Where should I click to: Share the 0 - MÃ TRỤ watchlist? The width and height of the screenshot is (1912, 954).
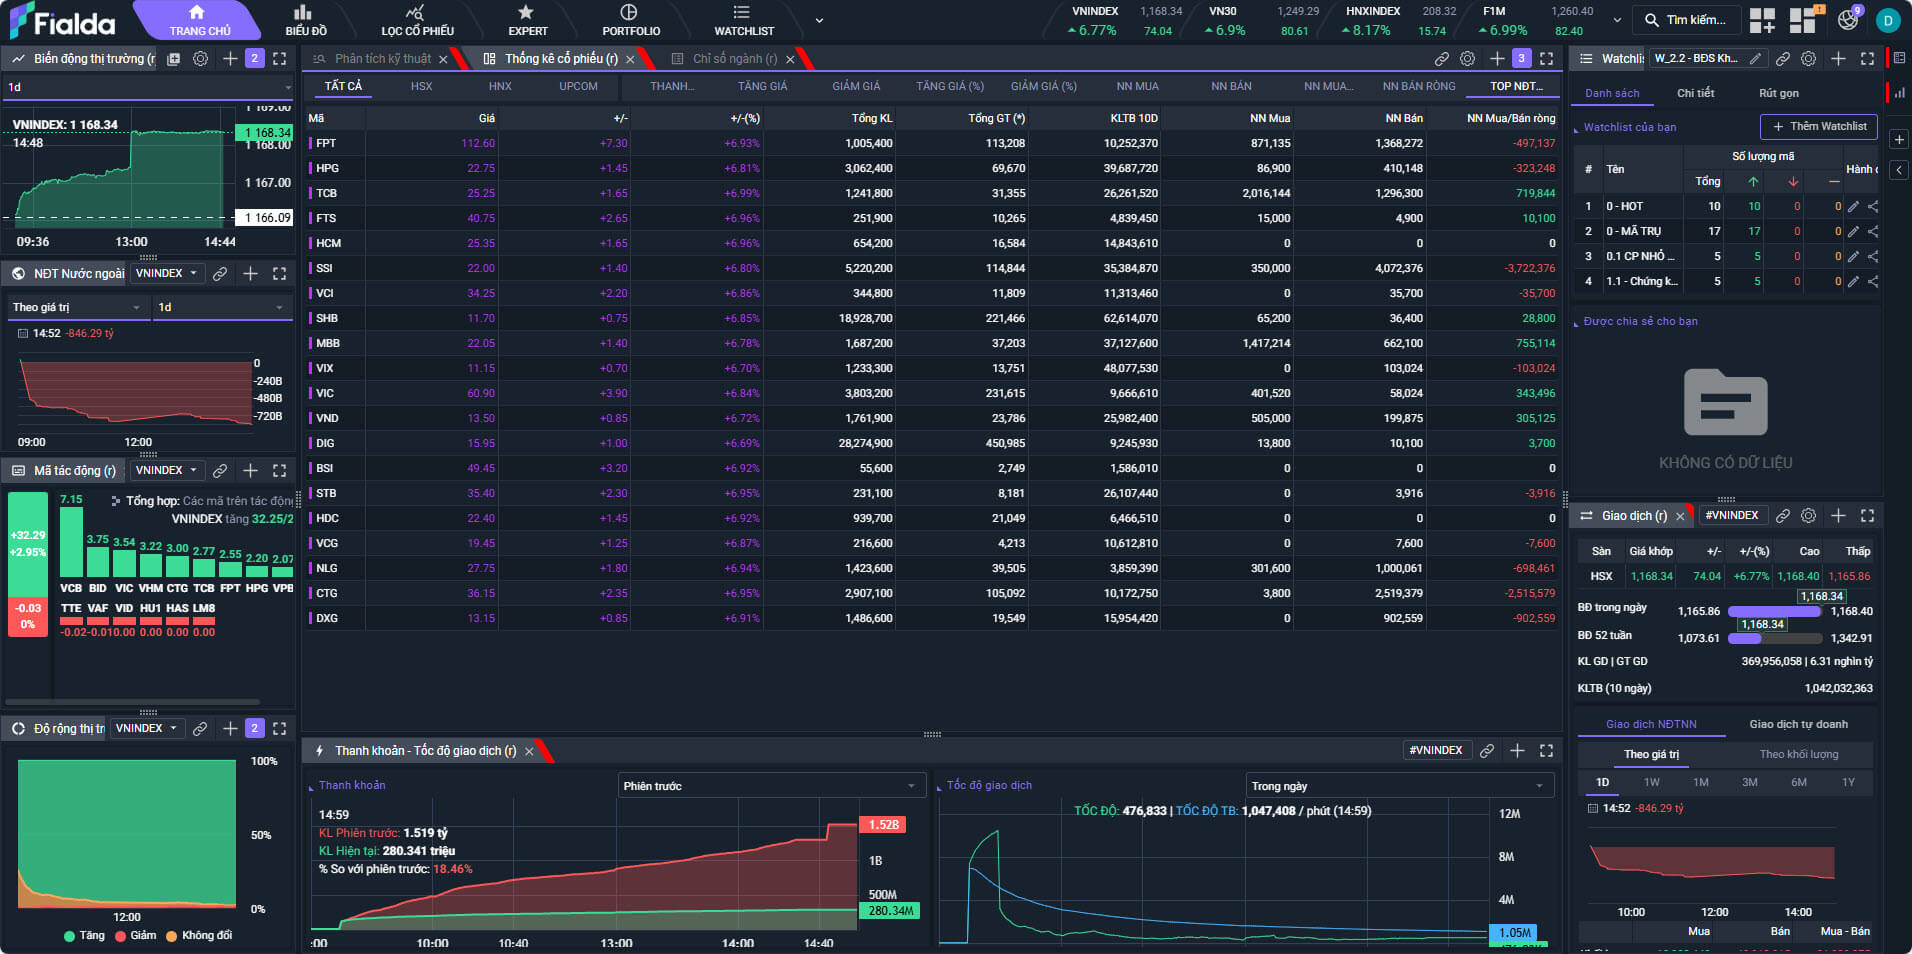pos(1873,232)
